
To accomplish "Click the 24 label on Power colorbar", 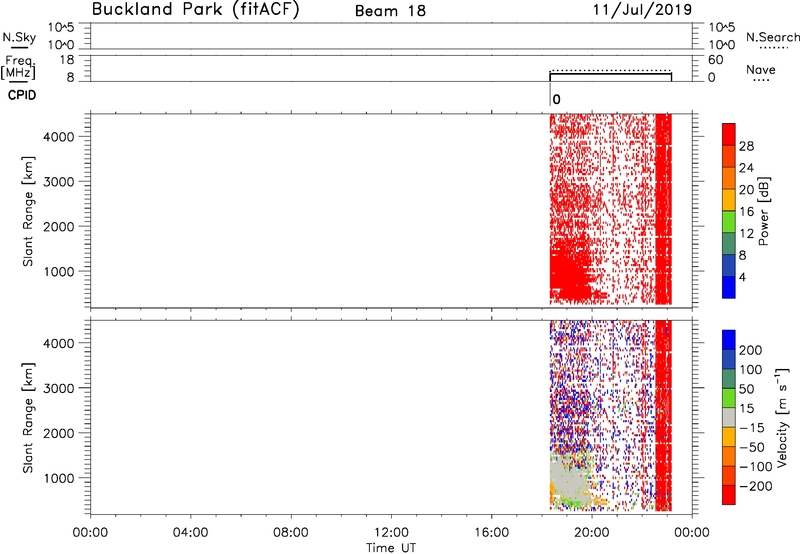I will [x=746, y=168].
